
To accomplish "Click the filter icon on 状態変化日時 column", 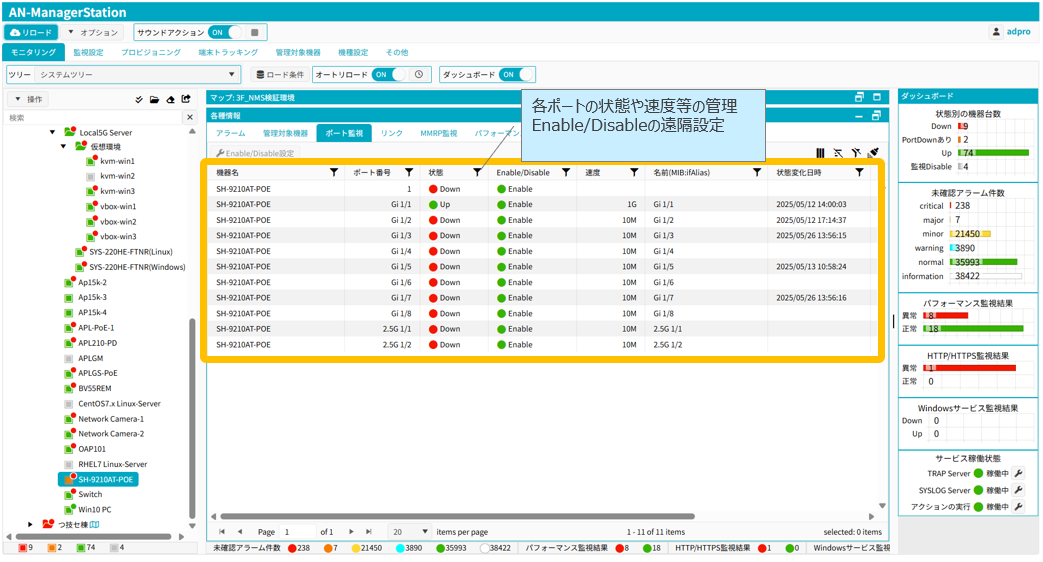I will [859, 173].
